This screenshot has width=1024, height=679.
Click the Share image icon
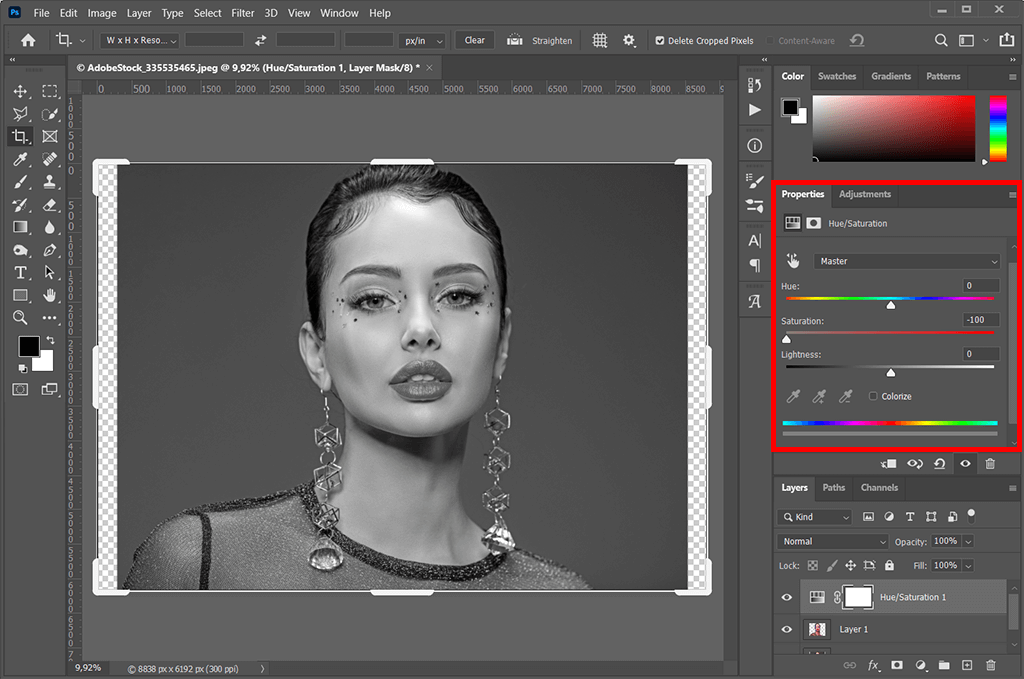pyautogui.click(x=1006, y=40)
